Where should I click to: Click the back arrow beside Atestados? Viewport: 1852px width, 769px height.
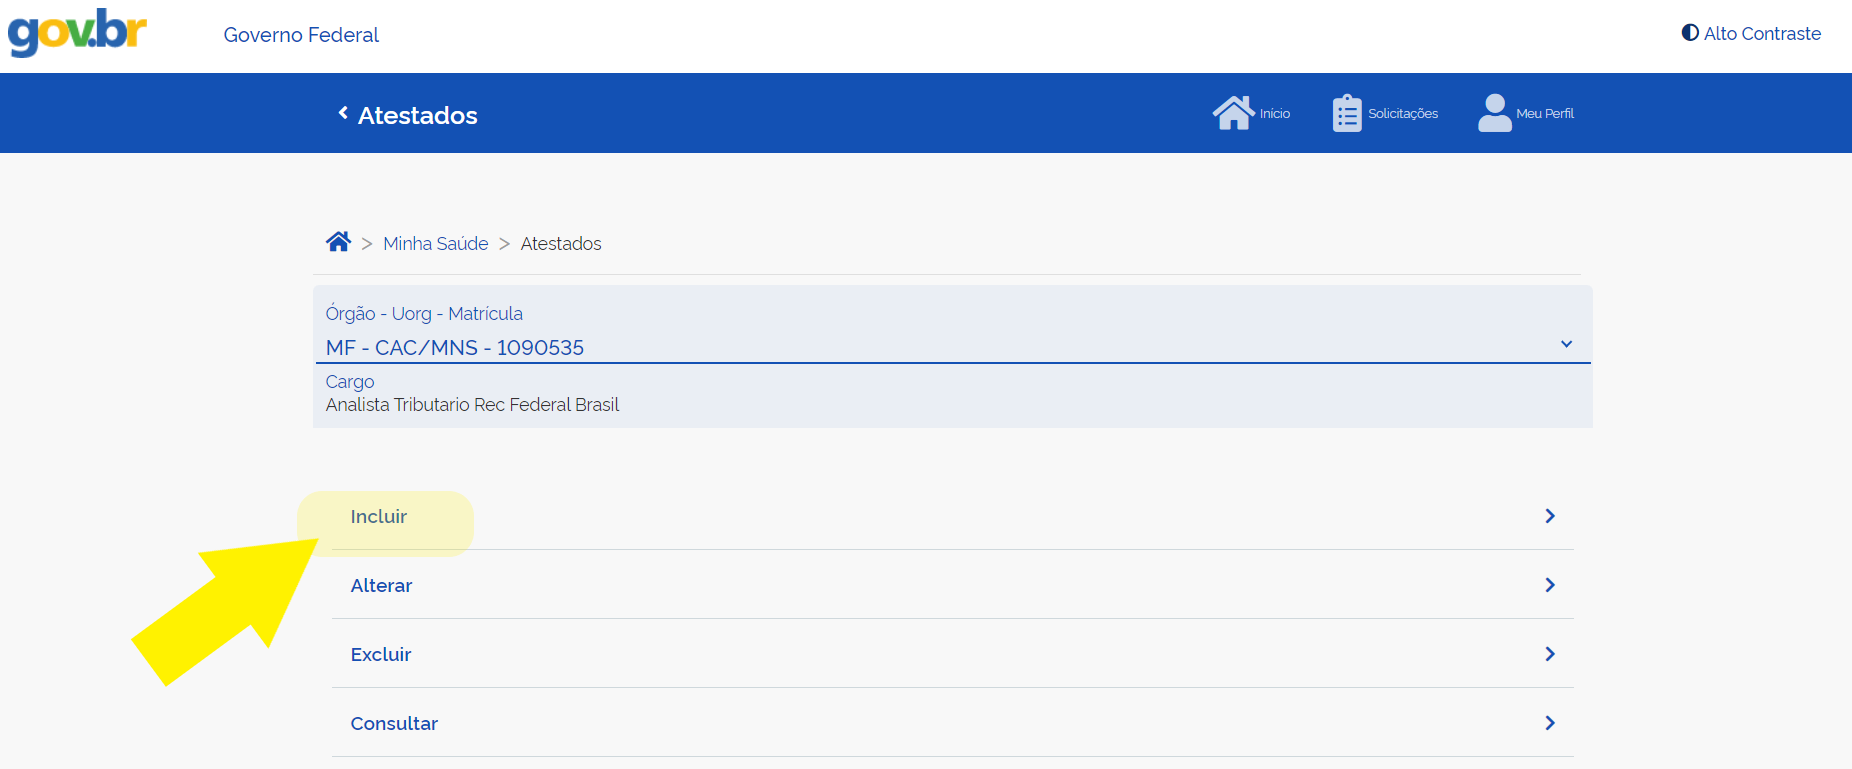pos(343,114)
